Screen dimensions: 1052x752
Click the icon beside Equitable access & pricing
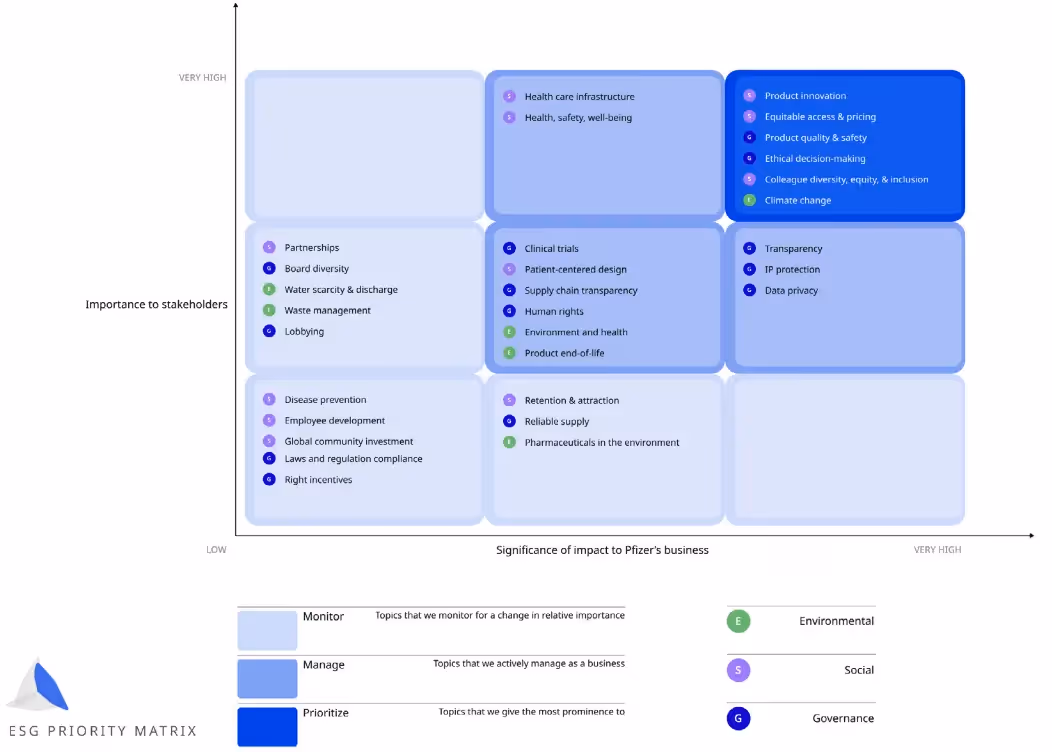click(749, 117)
